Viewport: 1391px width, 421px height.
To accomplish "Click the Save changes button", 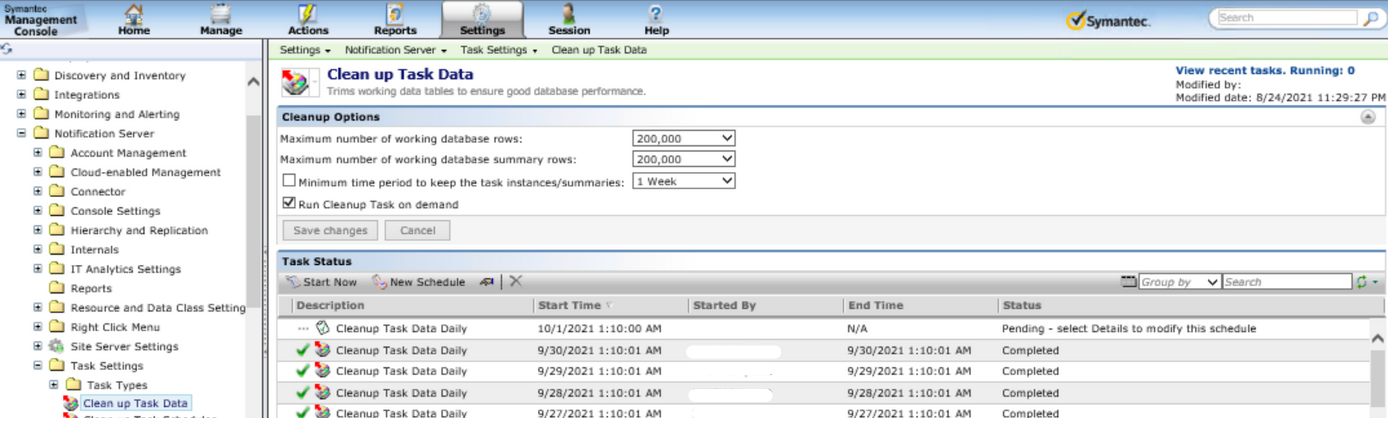I will click(330, 230).
